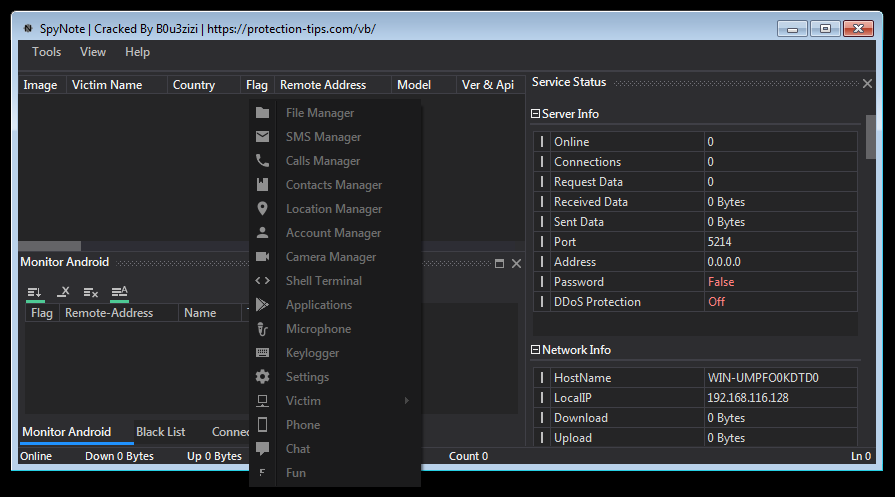Image resolution: width=895 pixels, height=497 pixels.
Task: Click the Chat speech bubble icon
Action: [262, 449]
